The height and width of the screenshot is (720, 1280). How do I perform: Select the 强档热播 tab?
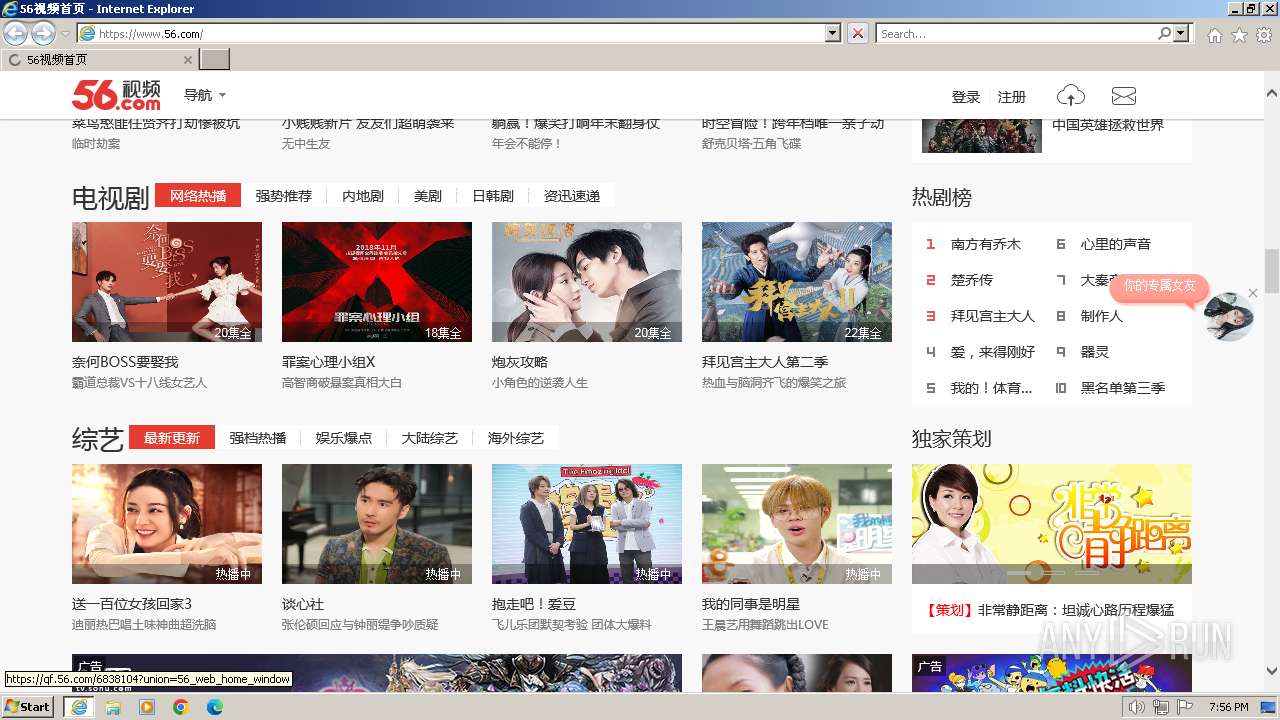point(258,438)
